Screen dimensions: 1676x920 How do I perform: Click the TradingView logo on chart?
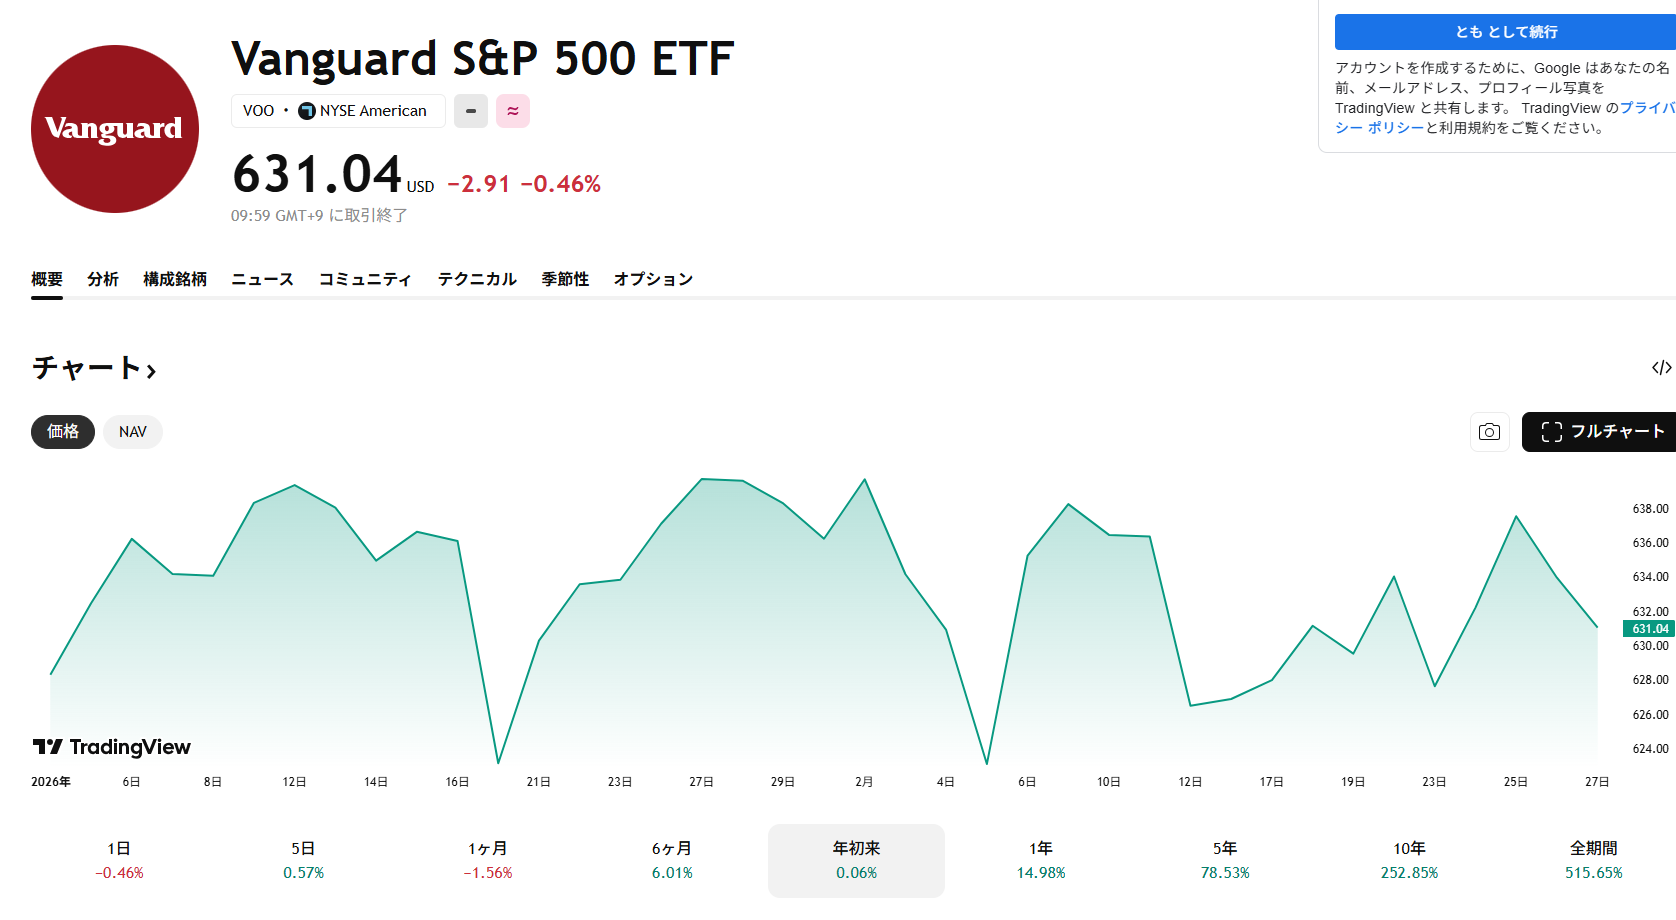pos(112,747)
